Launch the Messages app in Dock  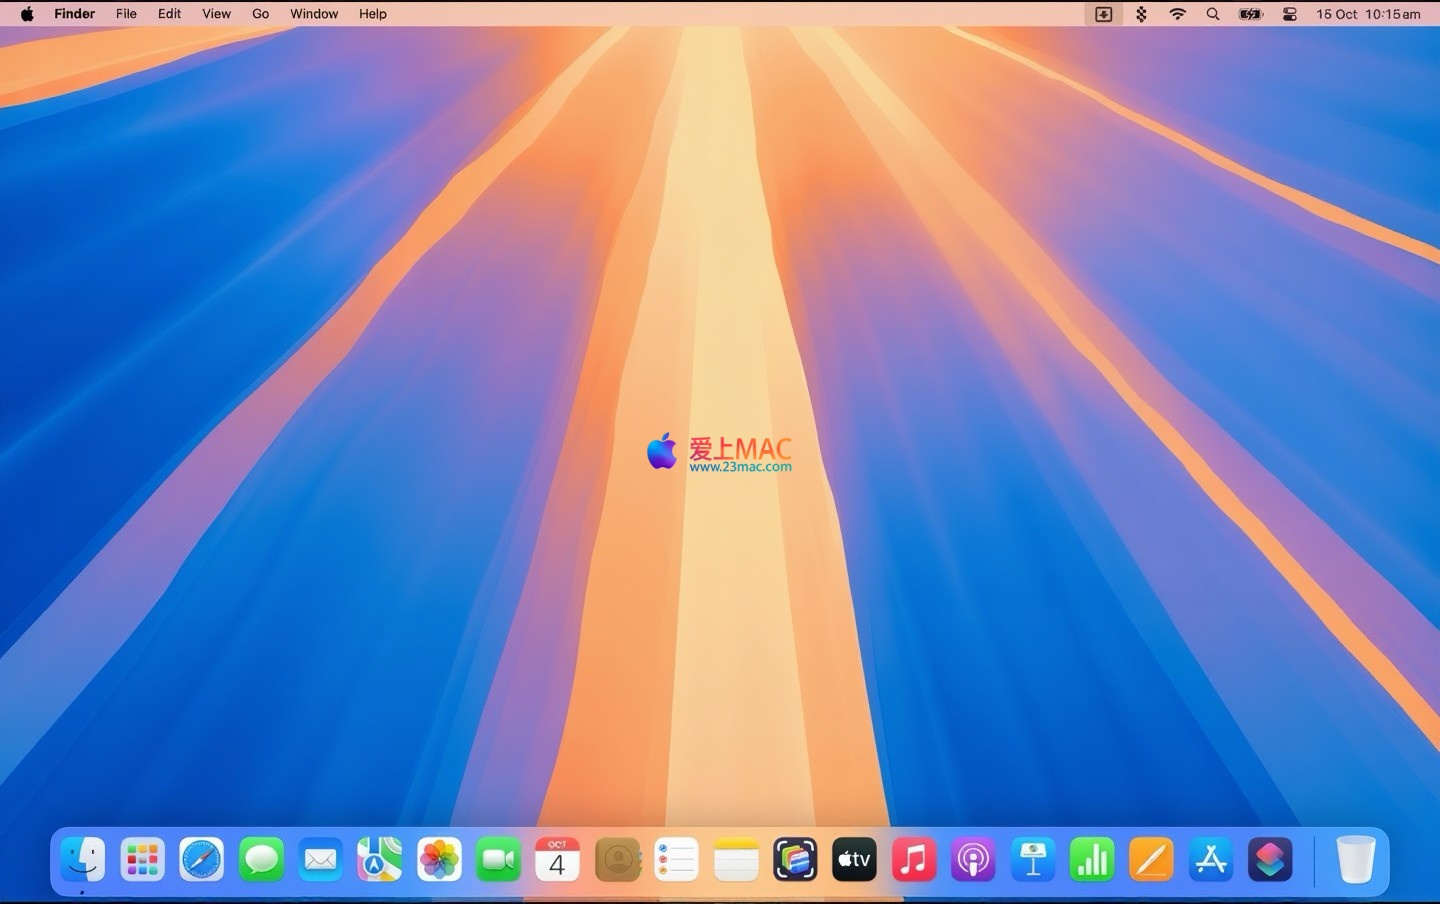coord(261,860)
